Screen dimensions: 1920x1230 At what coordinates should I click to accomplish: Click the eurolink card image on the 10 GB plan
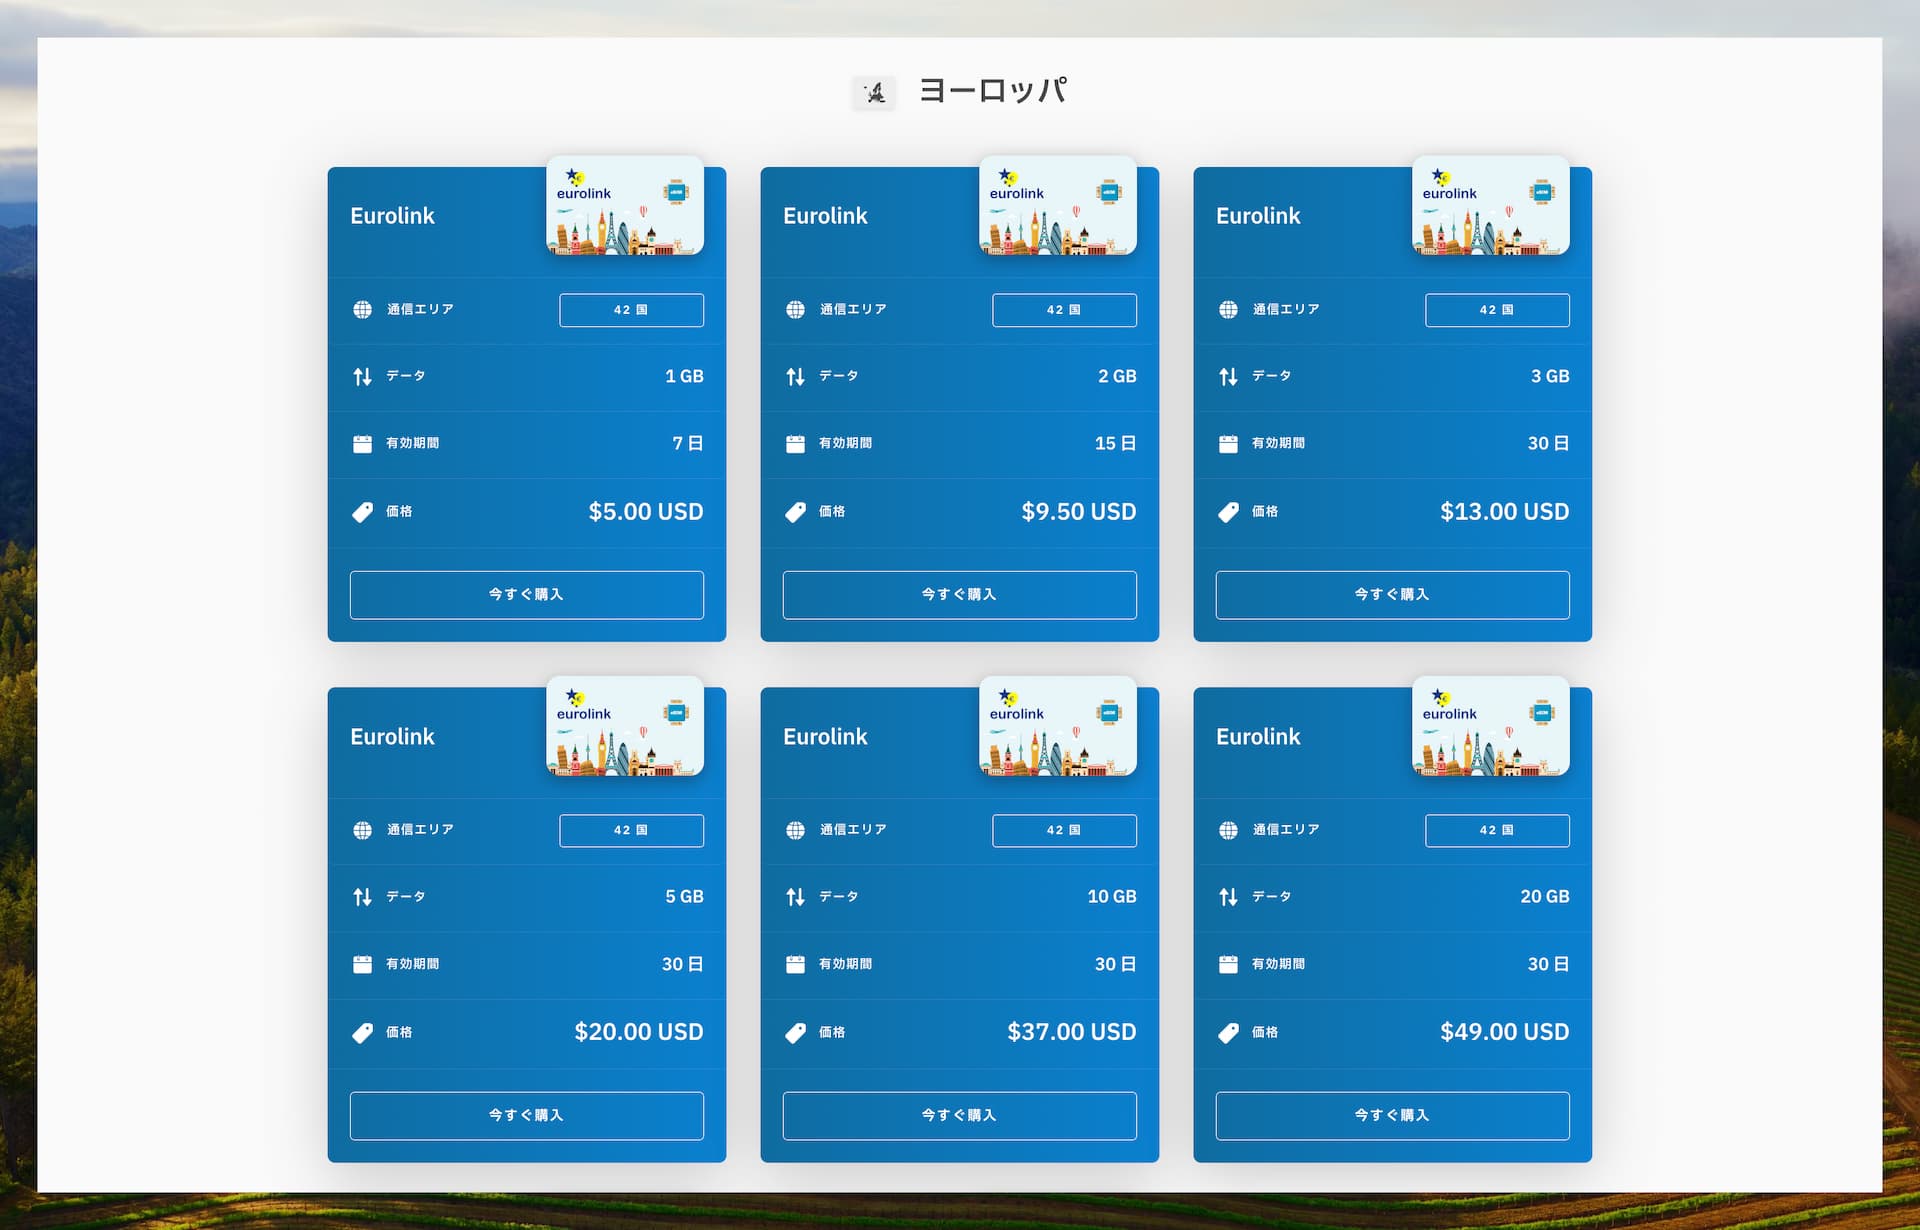[1058, 726]
